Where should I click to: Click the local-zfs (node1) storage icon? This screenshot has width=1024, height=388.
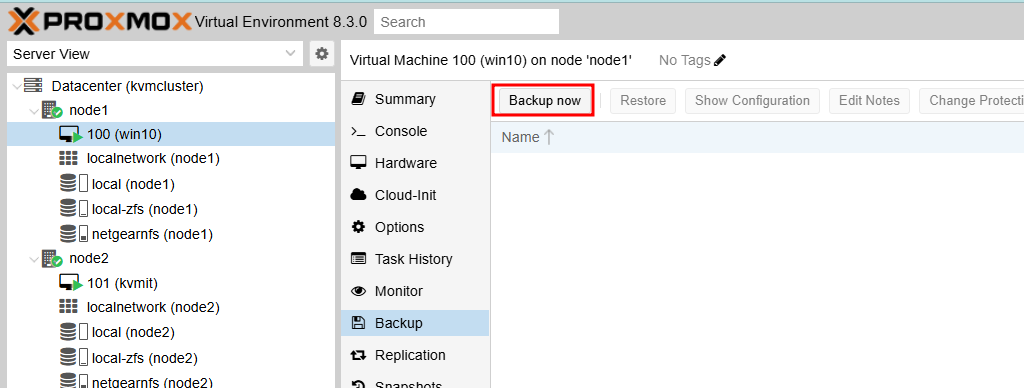click(x=73, y=209)
